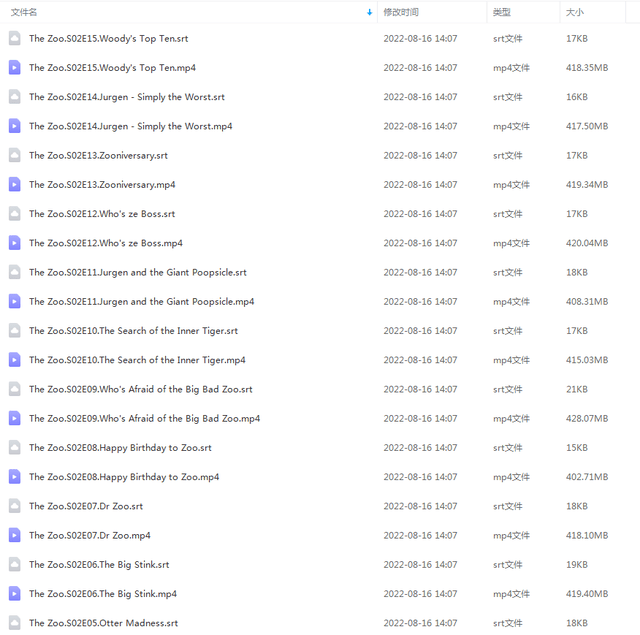Sort by the 文件名 column header
This screenshot has width=640, height=635.
point(24,12)
